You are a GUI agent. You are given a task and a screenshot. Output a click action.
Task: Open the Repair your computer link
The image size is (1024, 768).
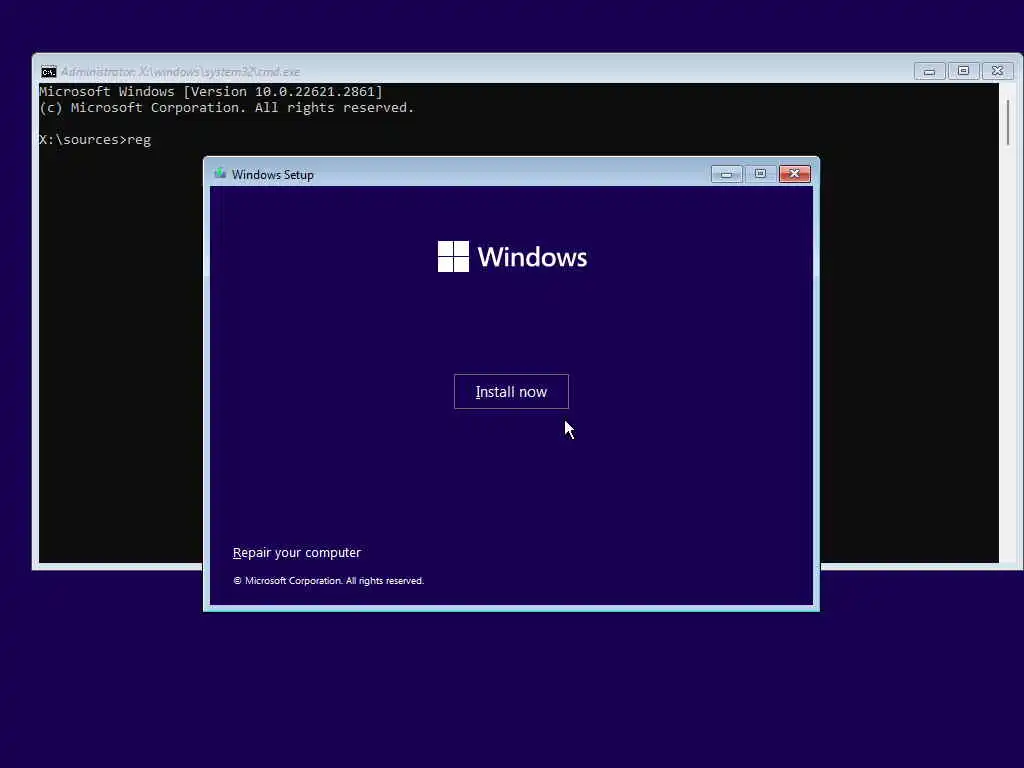tap(296, 552)
